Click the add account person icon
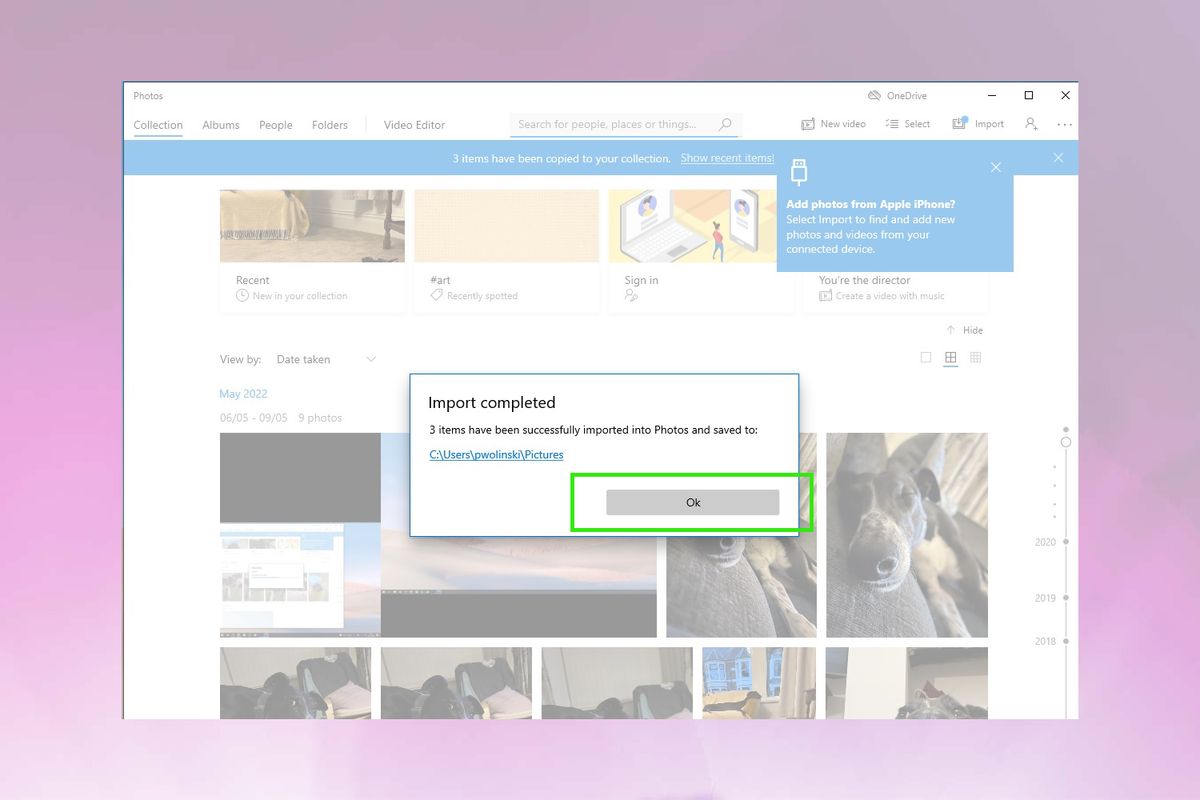The height and width of the screenshot is (800, 1200). point(1031,123)
